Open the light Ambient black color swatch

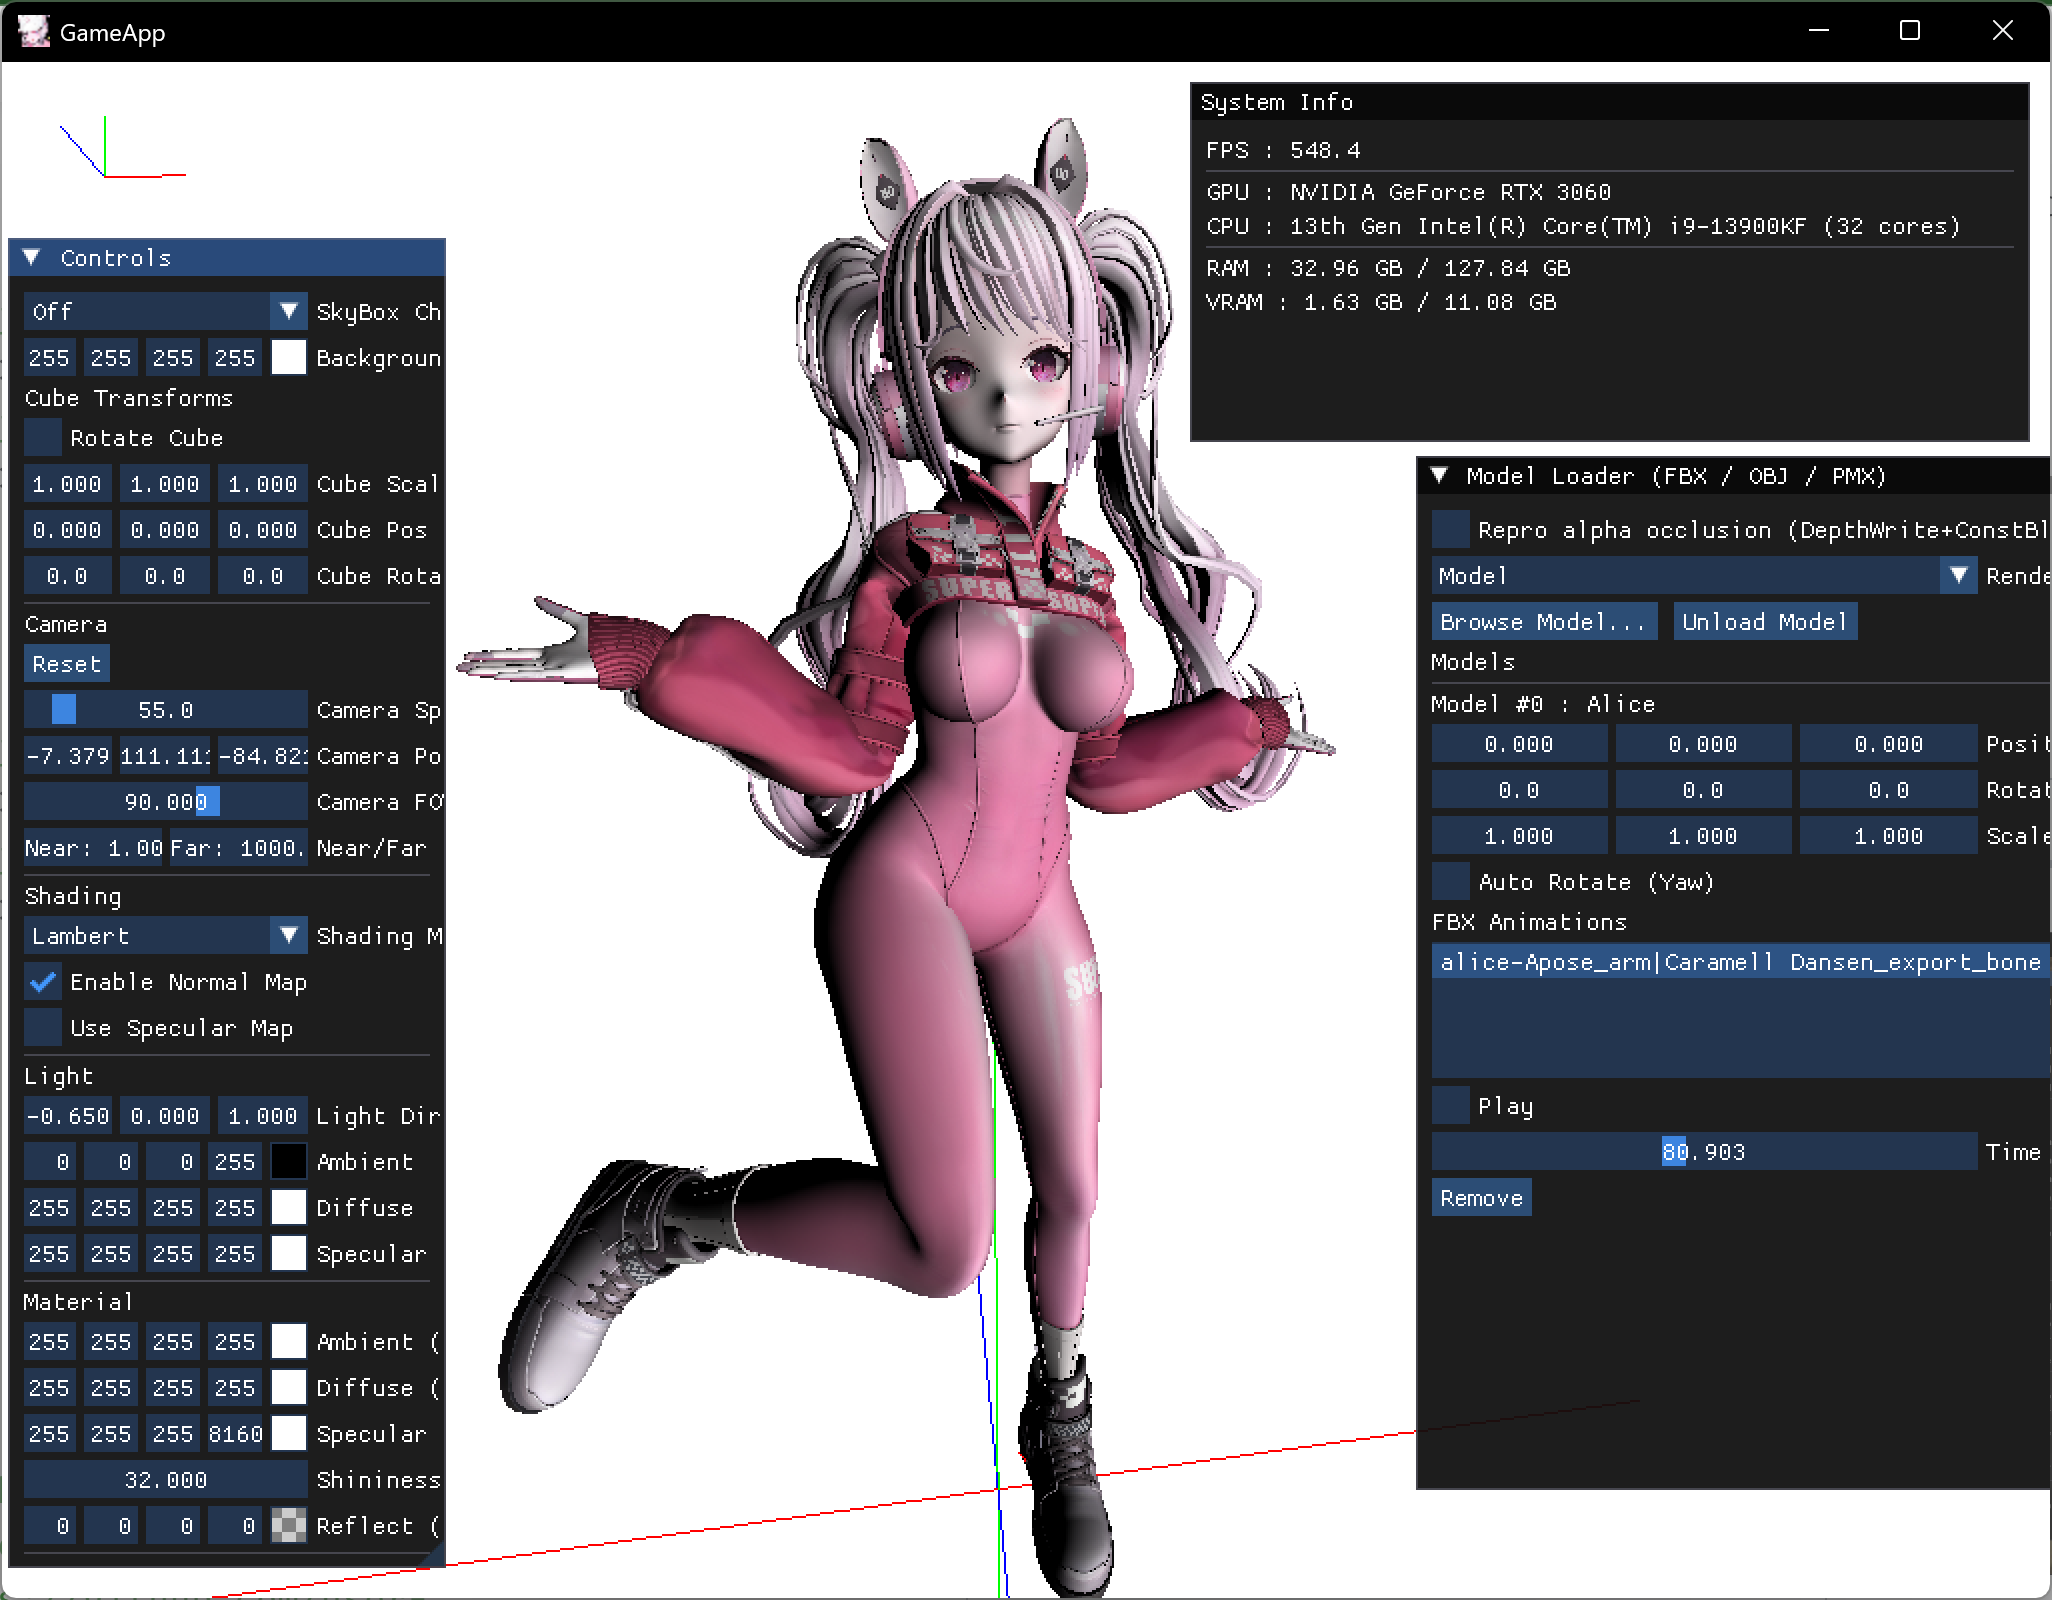pyautogui.click(x=288, y=1162)
